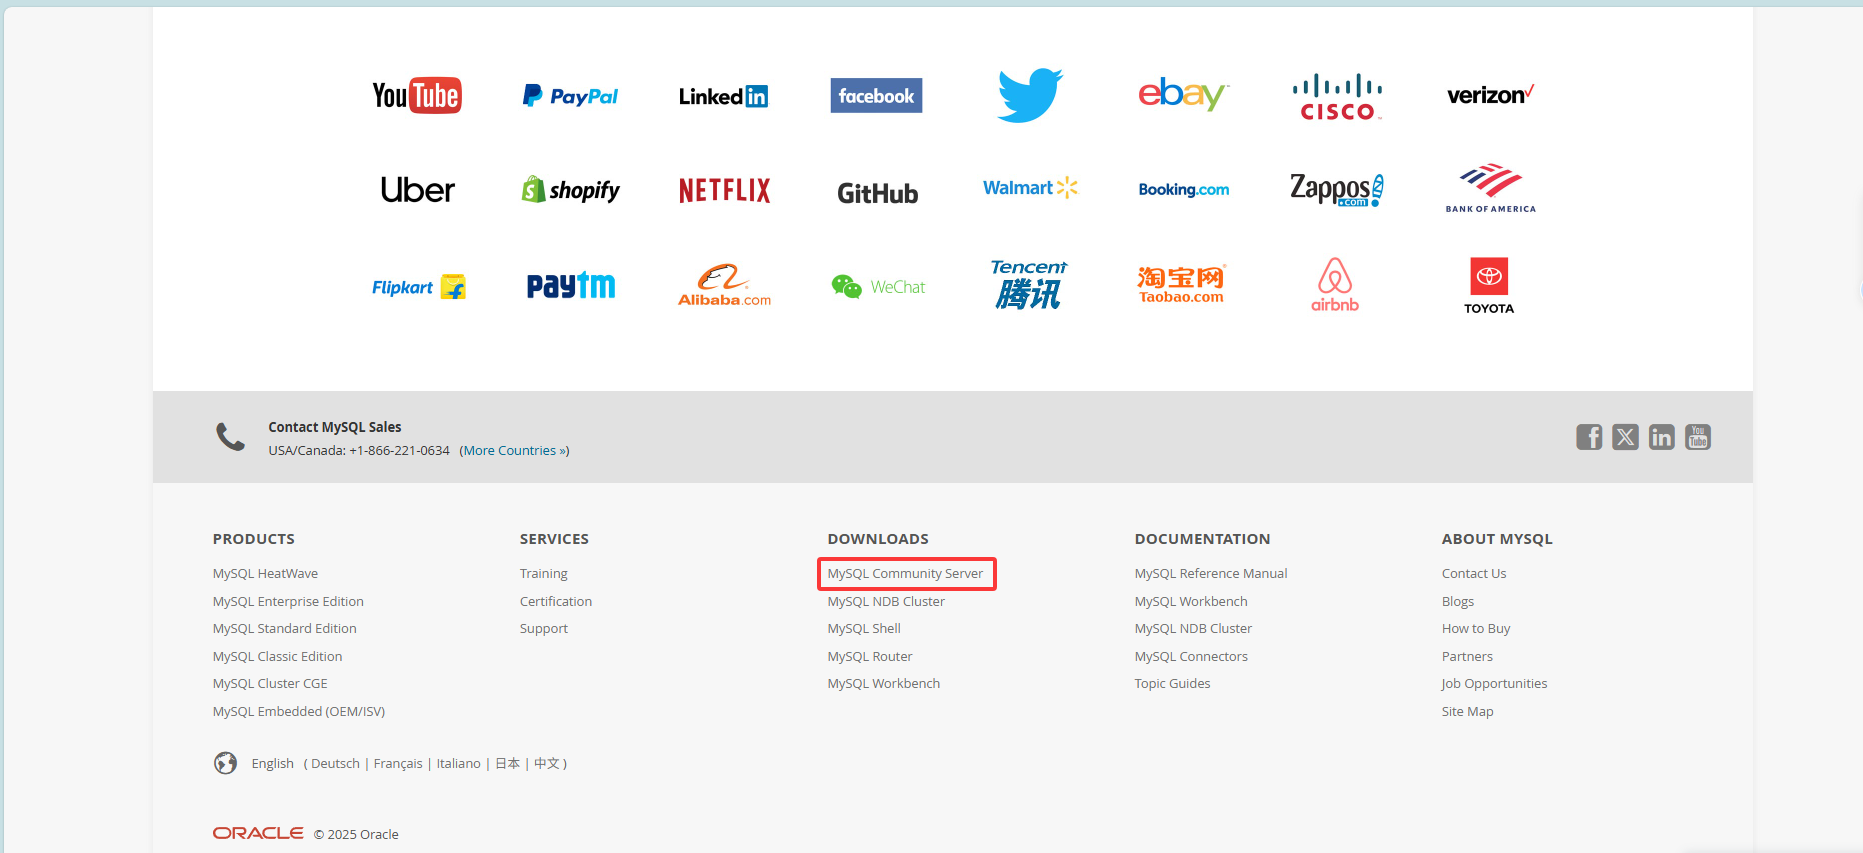
Task: Open MySQL Community Server download link
Action: point(905,574)
